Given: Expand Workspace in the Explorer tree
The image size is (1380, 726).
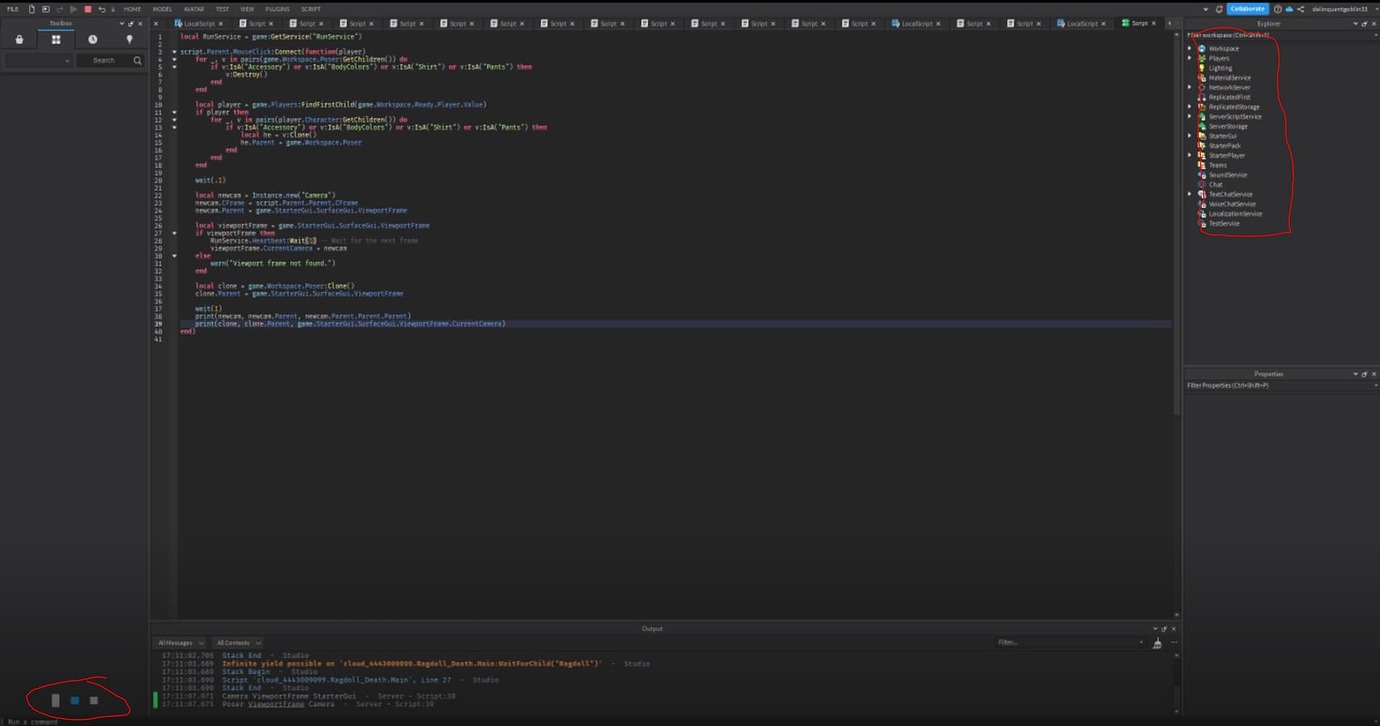Looking at the screenshot, I should point(1189,48).
